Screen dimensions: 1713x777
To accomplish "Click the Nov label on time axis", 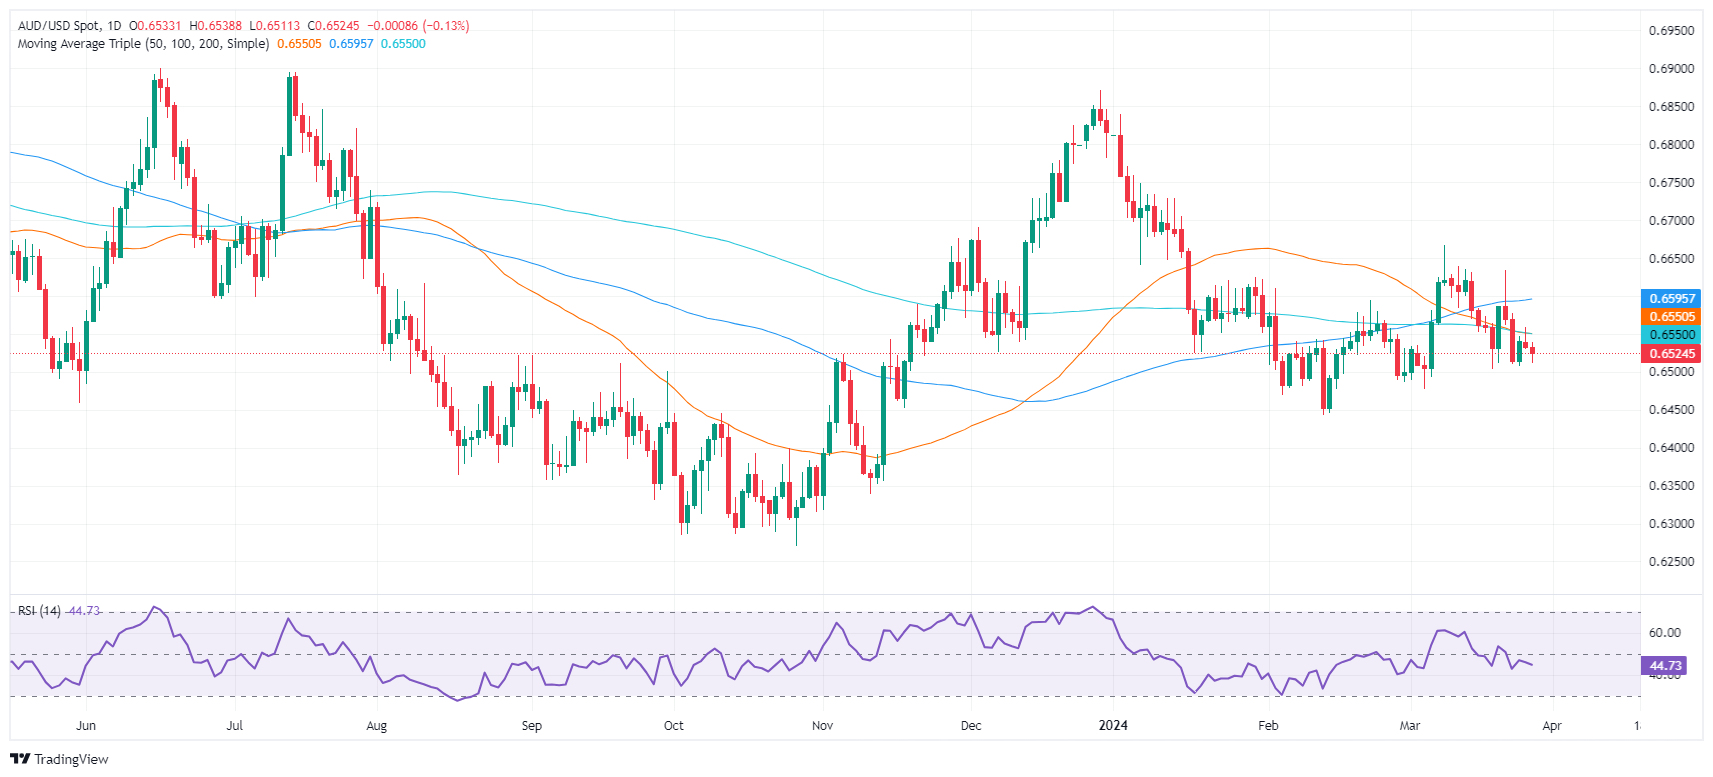I will [x=822, y=725].
